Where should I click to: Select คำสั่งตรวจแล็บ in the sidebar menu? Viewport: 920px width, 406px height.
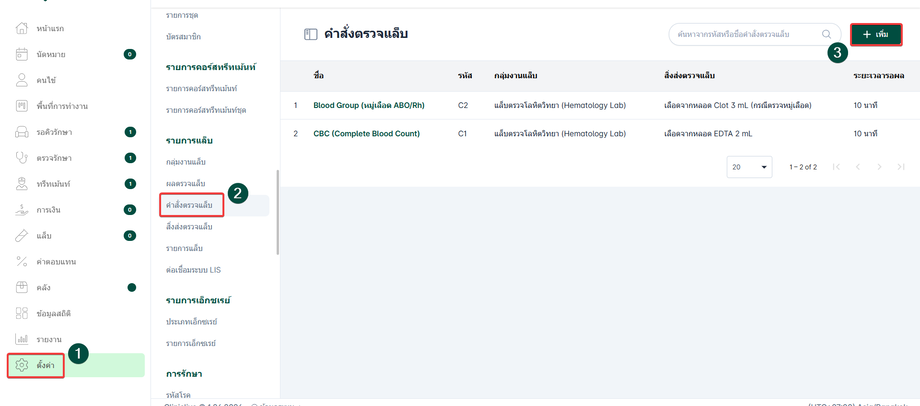click(x=188, y=205)
